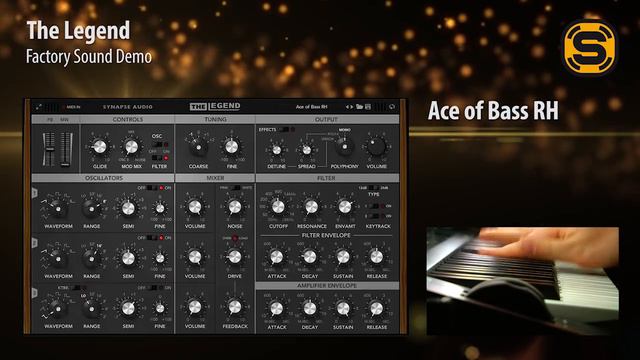Click the oscillator 3 side tab marker
The height and width of the screenshot is (360, 640).
(x=35, y=293)
